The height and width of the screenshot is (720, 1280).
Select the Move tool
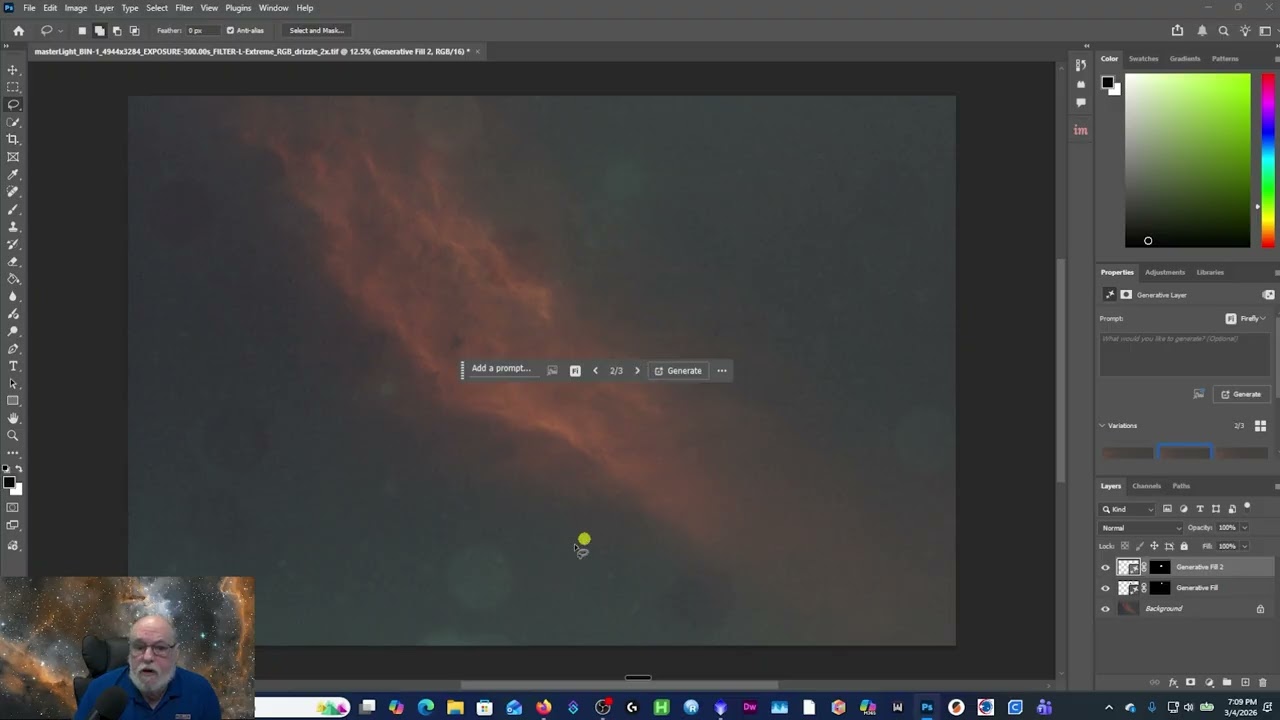point(13,70)
